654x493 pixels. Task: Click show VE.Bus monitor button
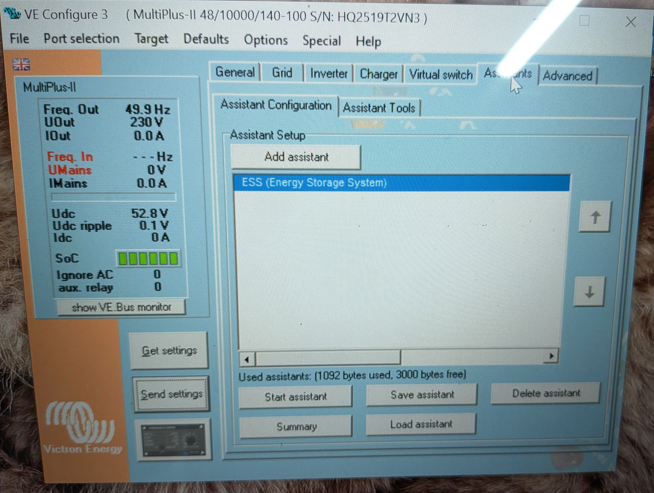coord(121,307)
